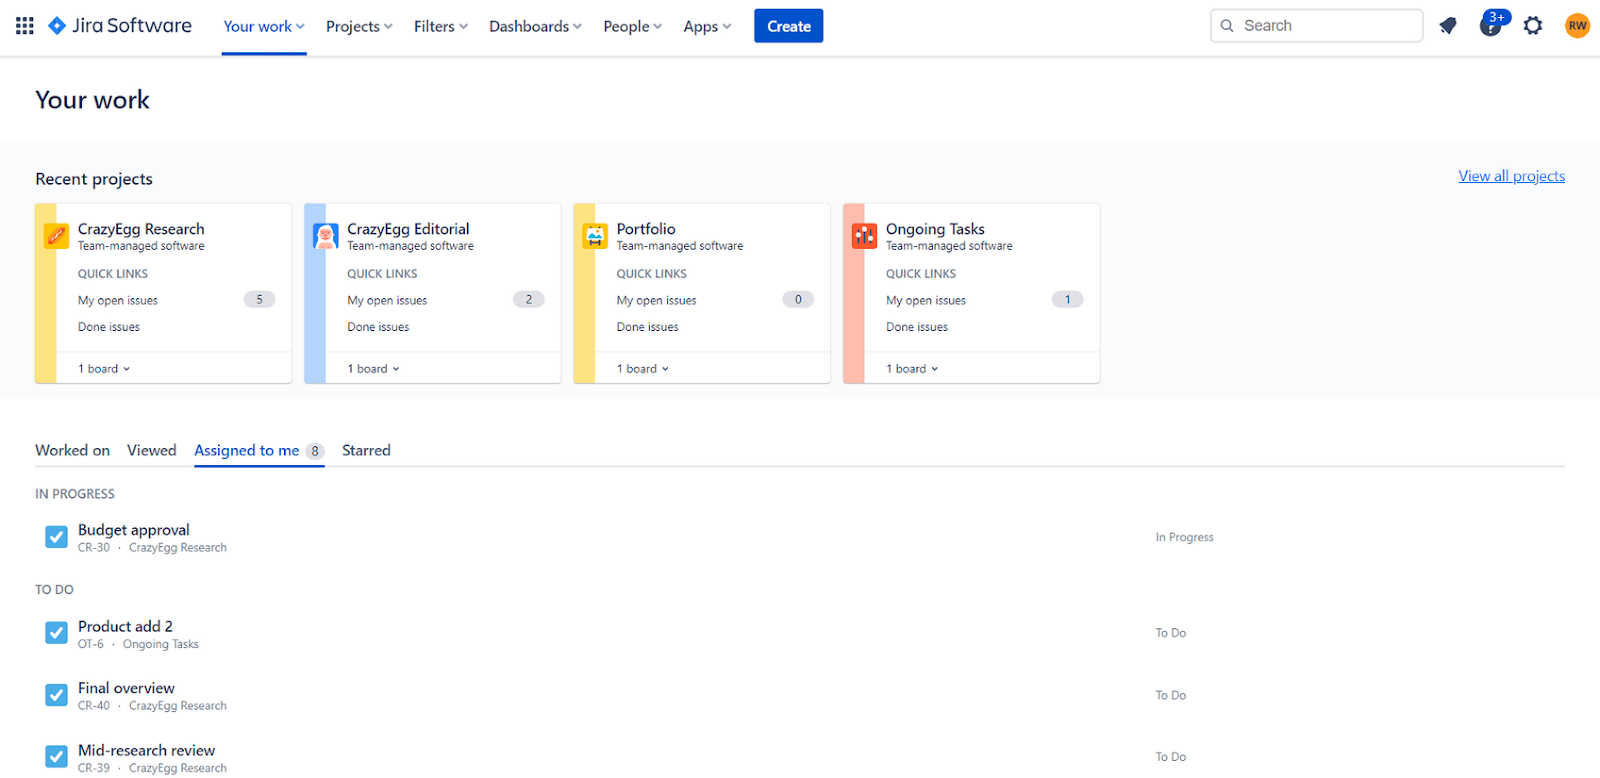Click the Portfolio project icon
The height and width of the screenshot is (778, 1600).
click(595, 236)
